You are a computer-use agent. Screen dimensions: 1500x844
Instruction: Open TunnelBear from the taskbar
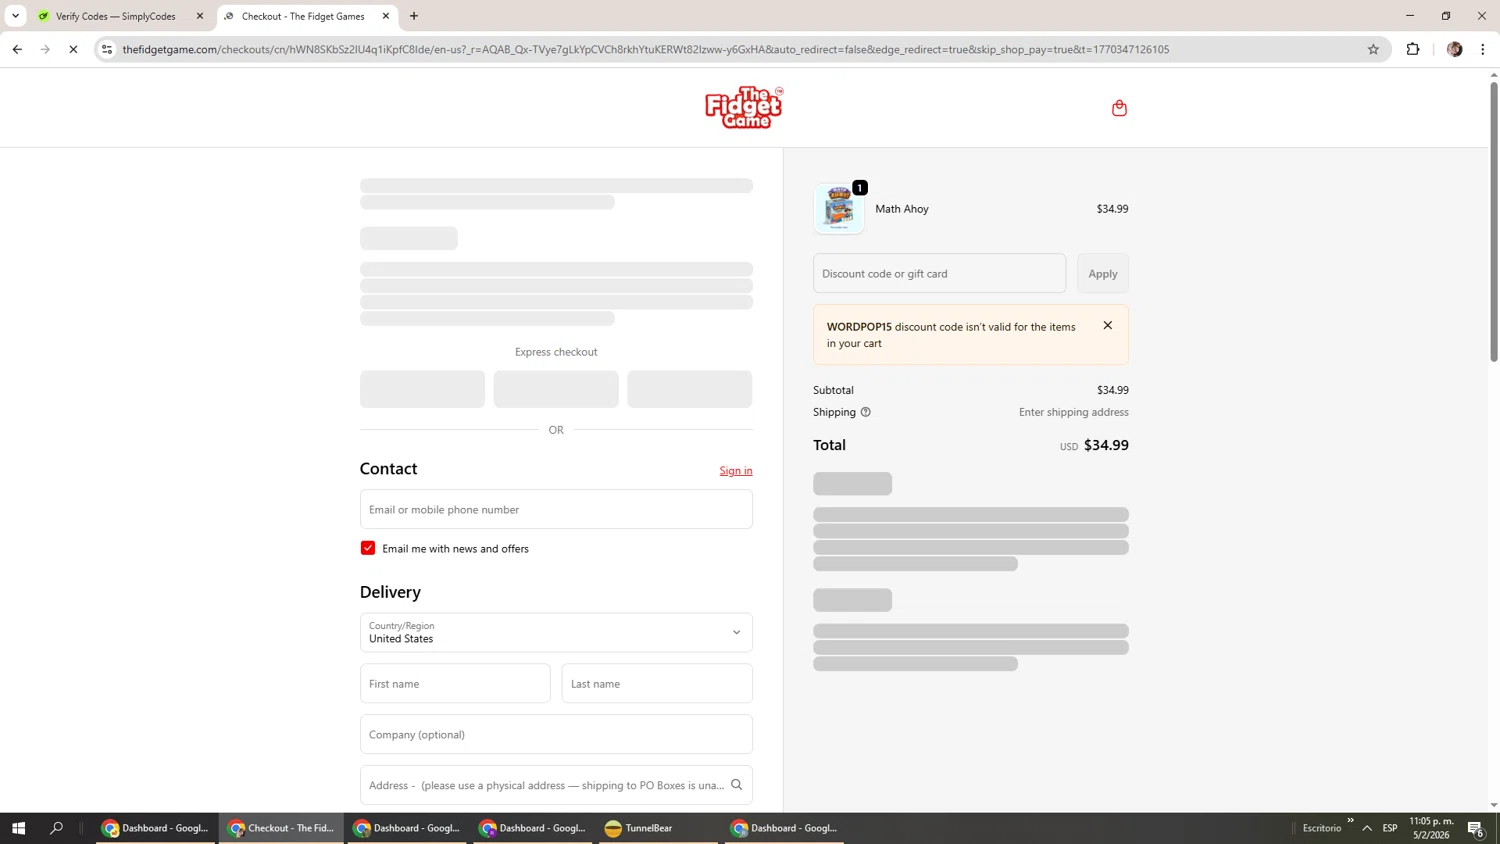pos(658,828)
